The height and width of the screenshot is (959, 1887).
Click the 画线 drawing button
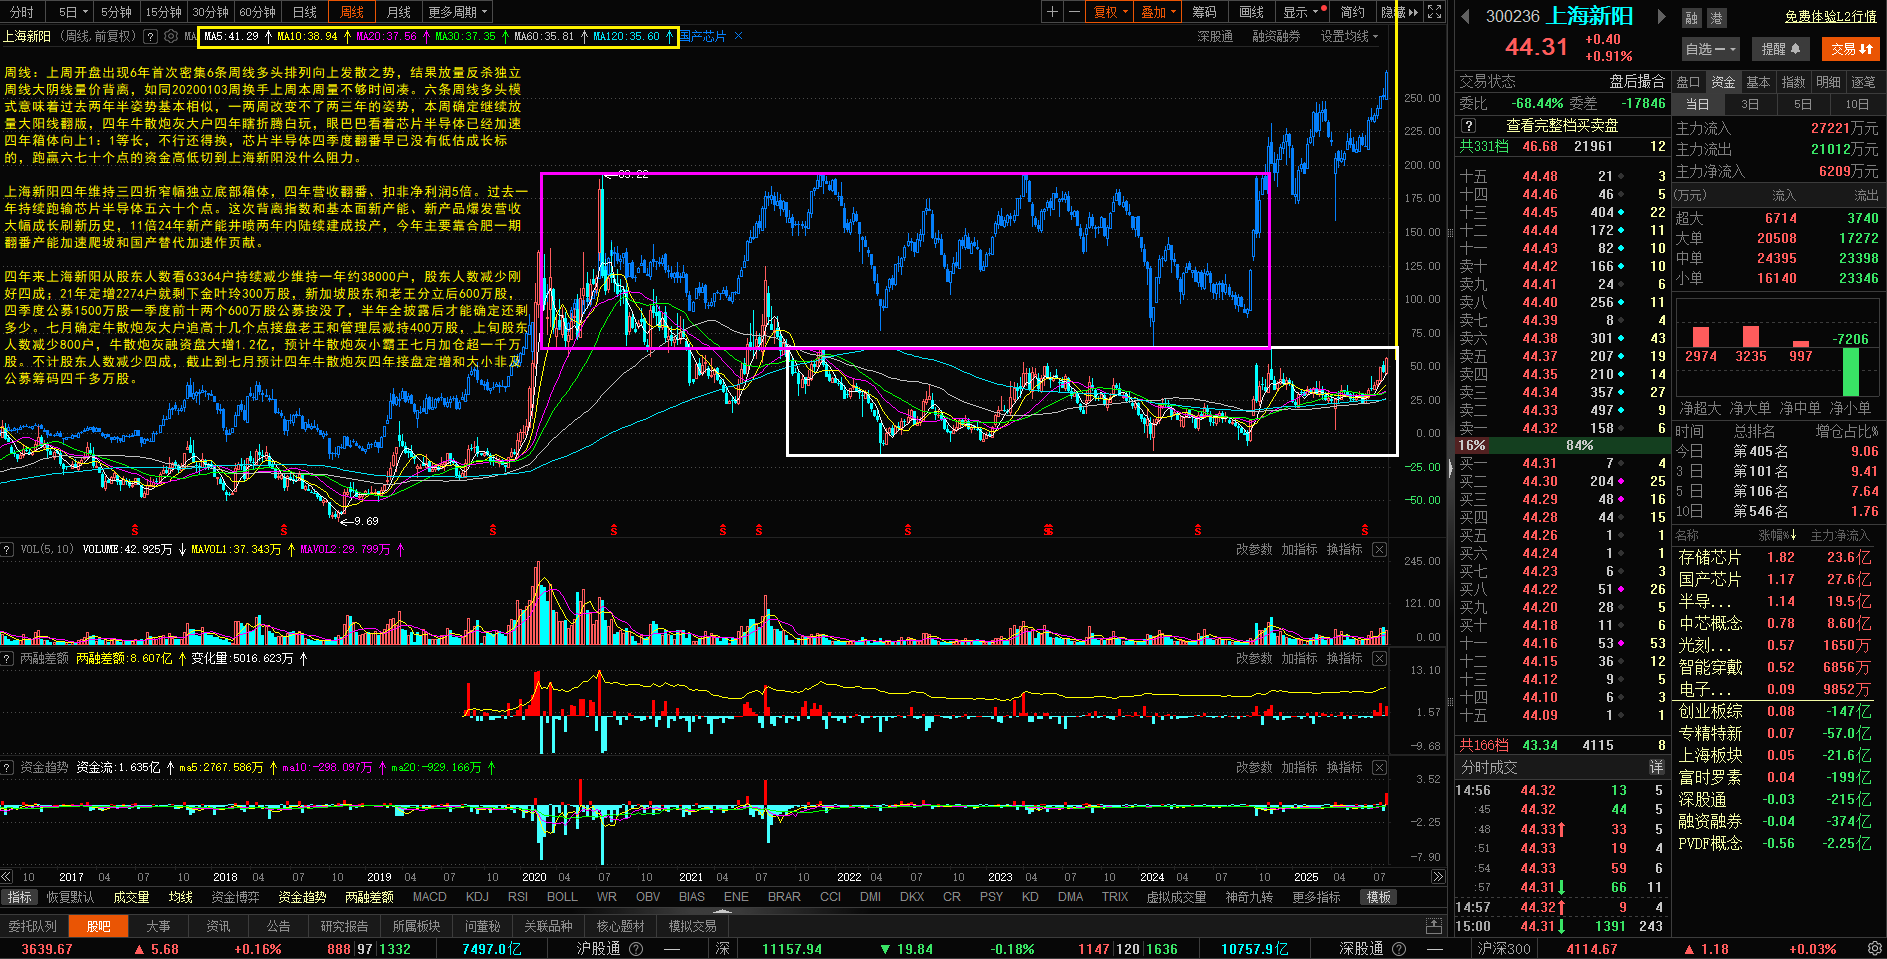click(1251, 12)
